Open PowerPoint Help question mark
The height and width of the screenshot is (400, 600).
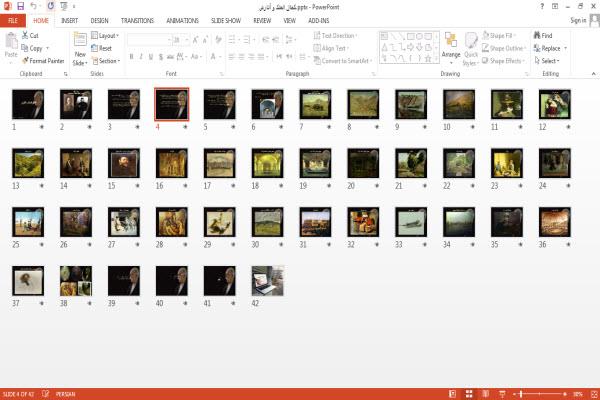click(x=542, y=6)
